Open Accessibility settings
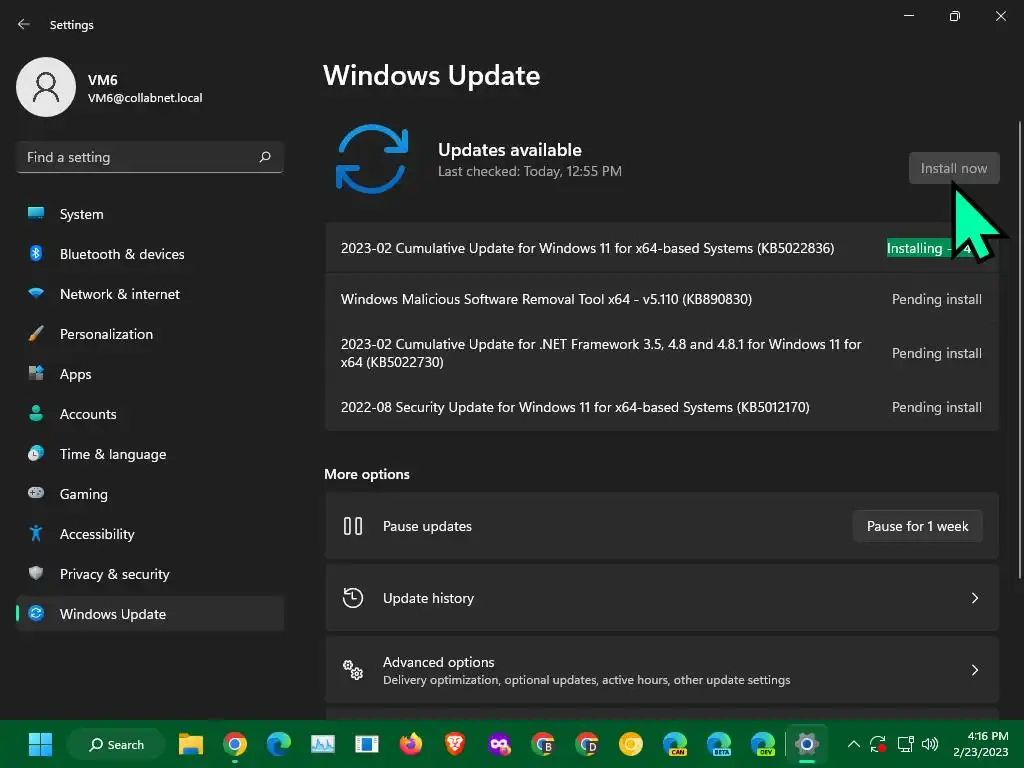 coord(150,534)
